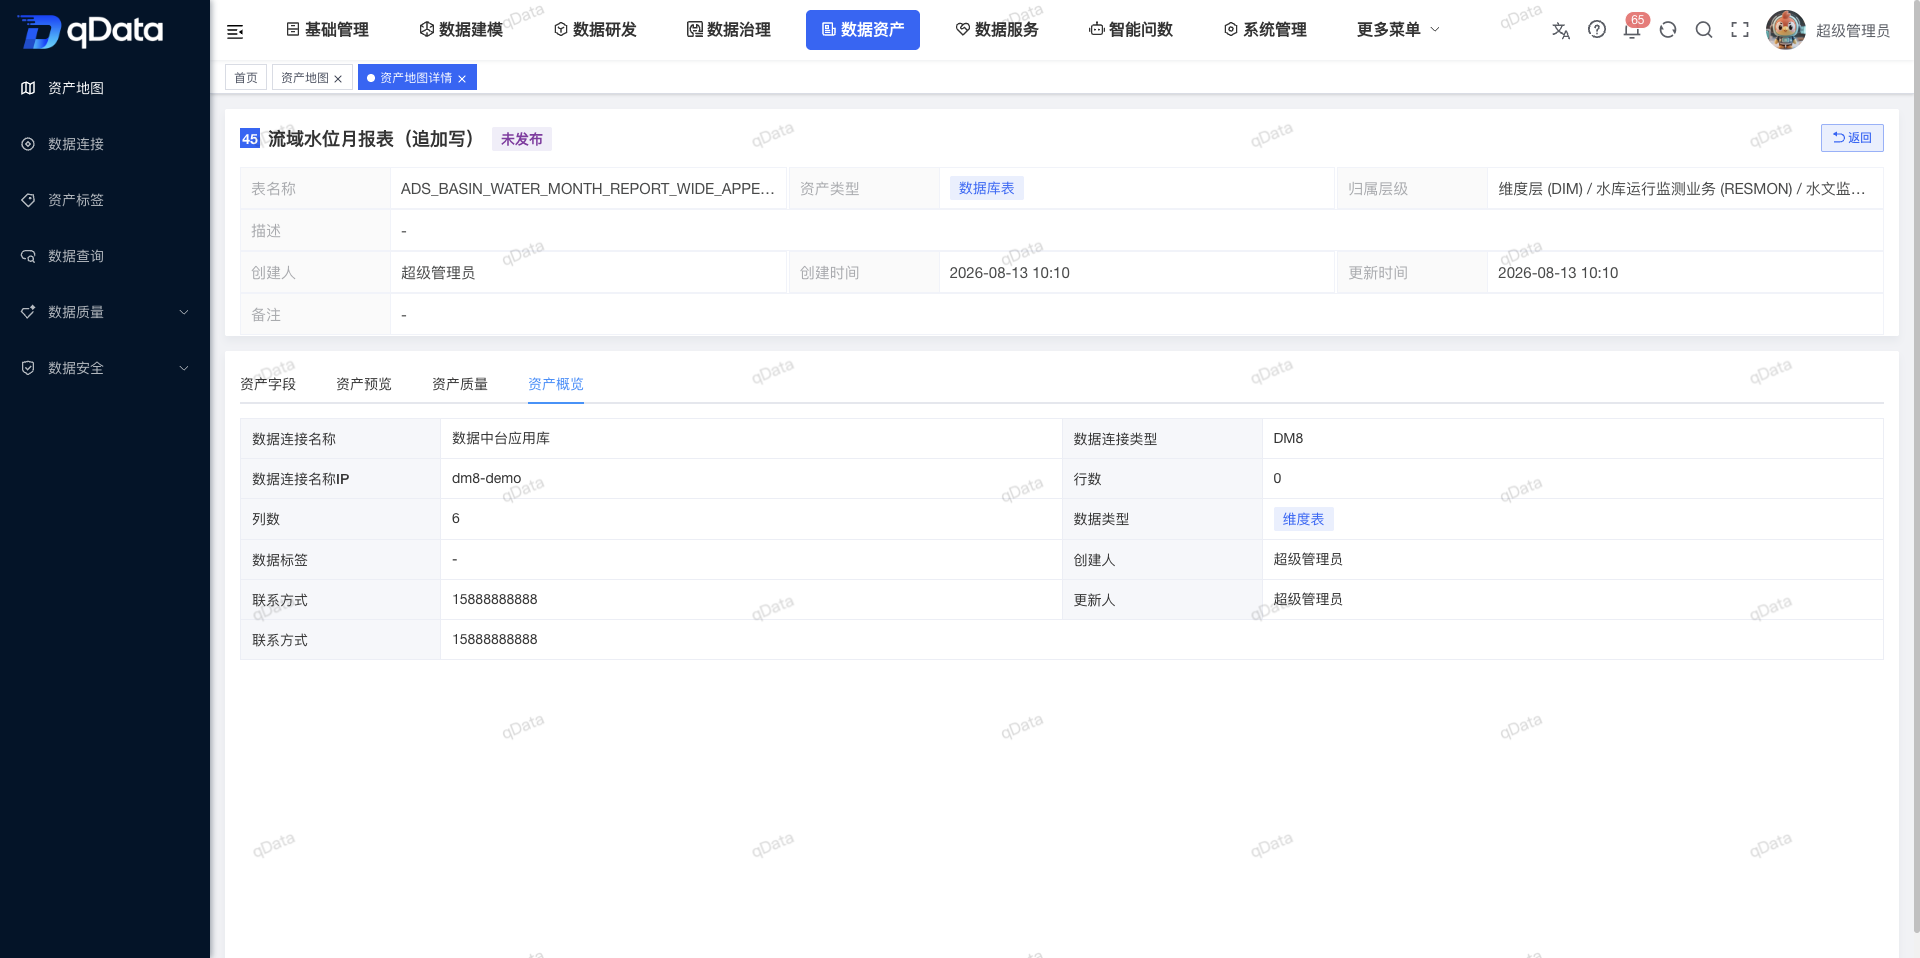Image resolution: width=1920 pixels, height=958 pixels.
Task: Open the 系统管理 top menu
Action: click(x=1265, y=30)
